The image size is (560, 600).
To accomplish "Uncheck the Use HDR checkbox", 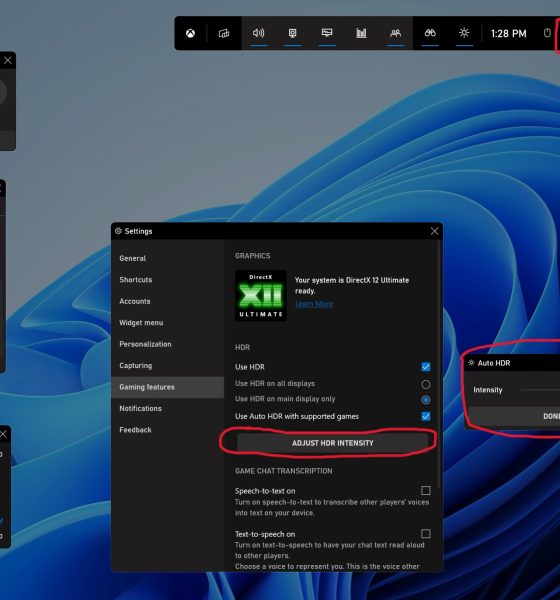I will coord(426,367).
